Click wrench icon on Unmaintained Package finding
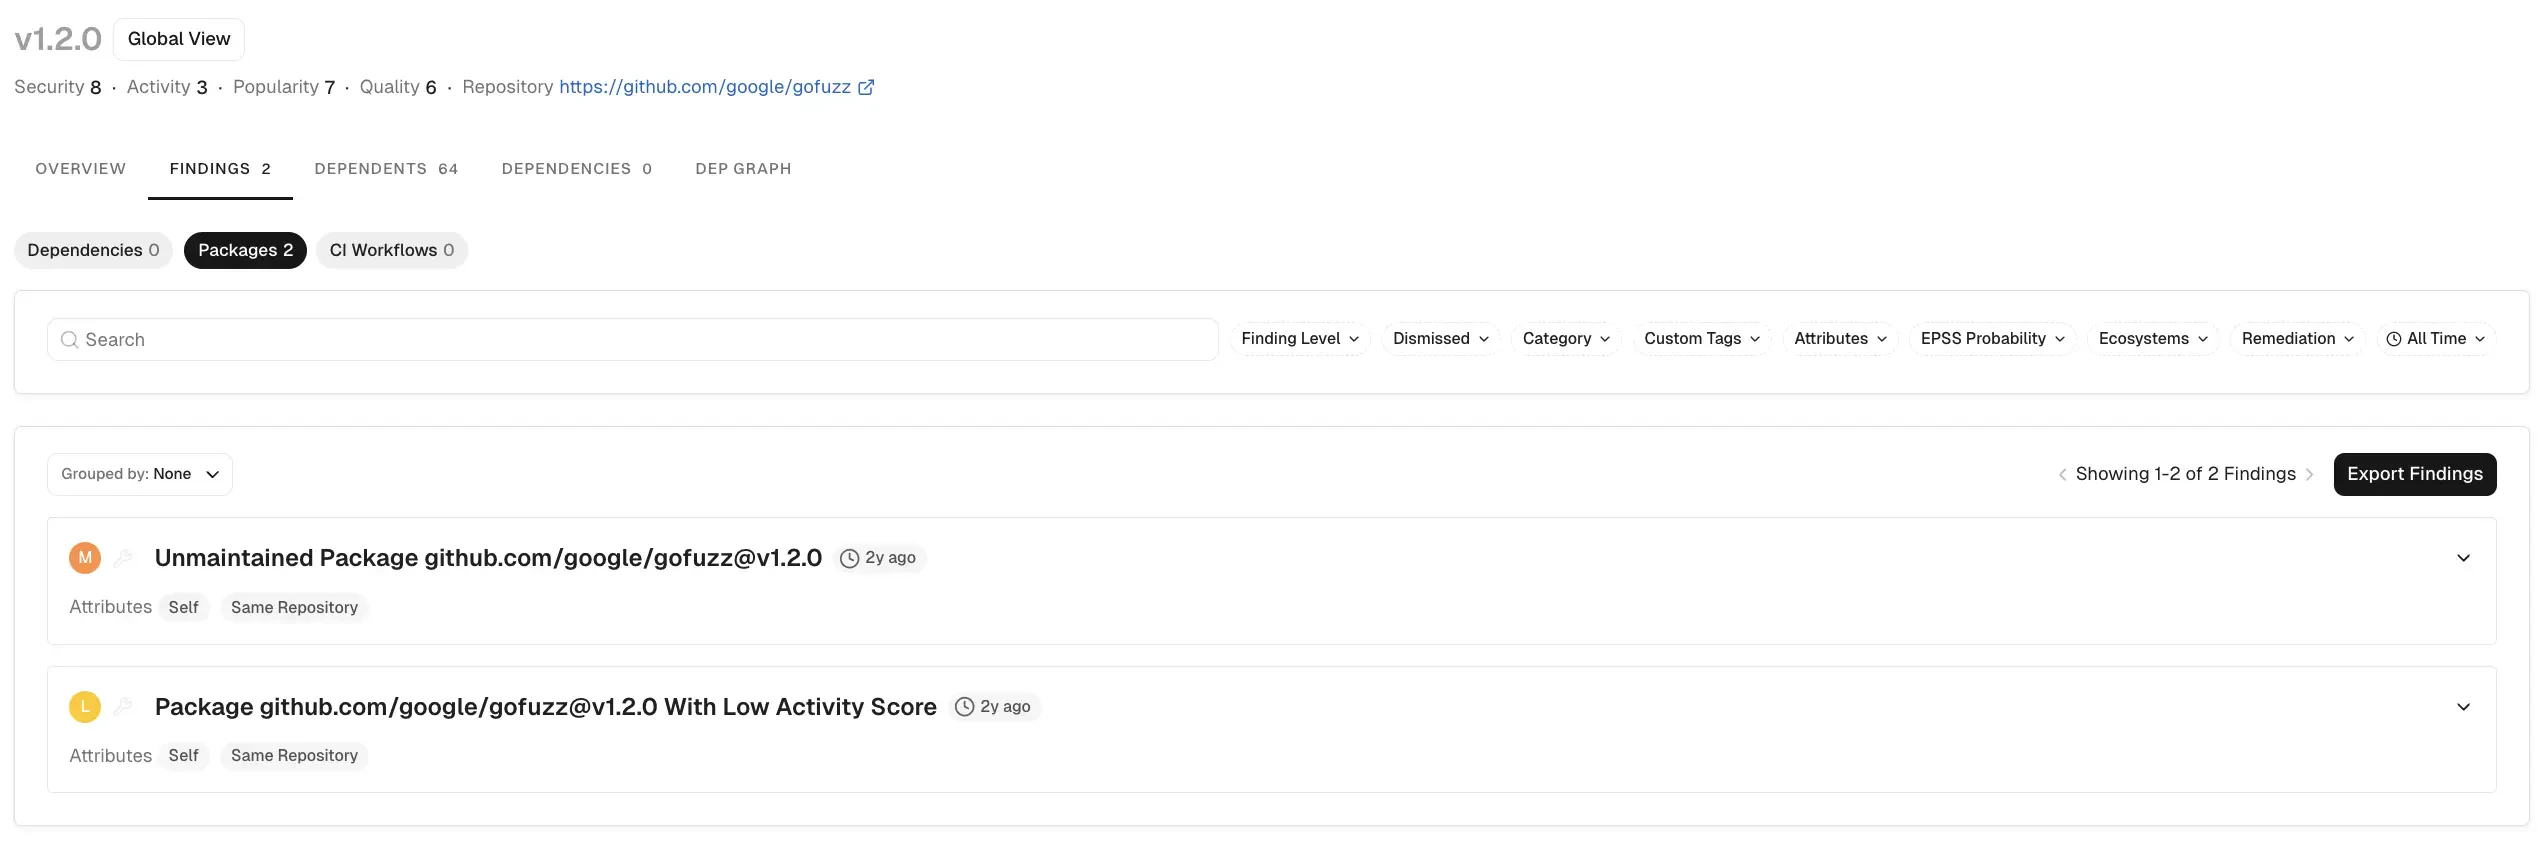The width and height of the screenshot is (2544, 850). (123, 558)
